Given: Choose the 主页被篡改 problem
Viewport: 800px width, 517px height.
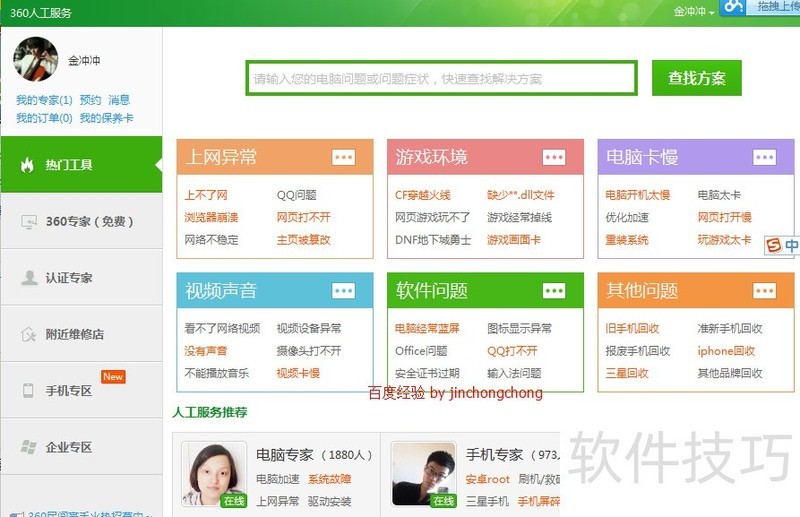Looking at the screenshot, I should tap(304, 240).
